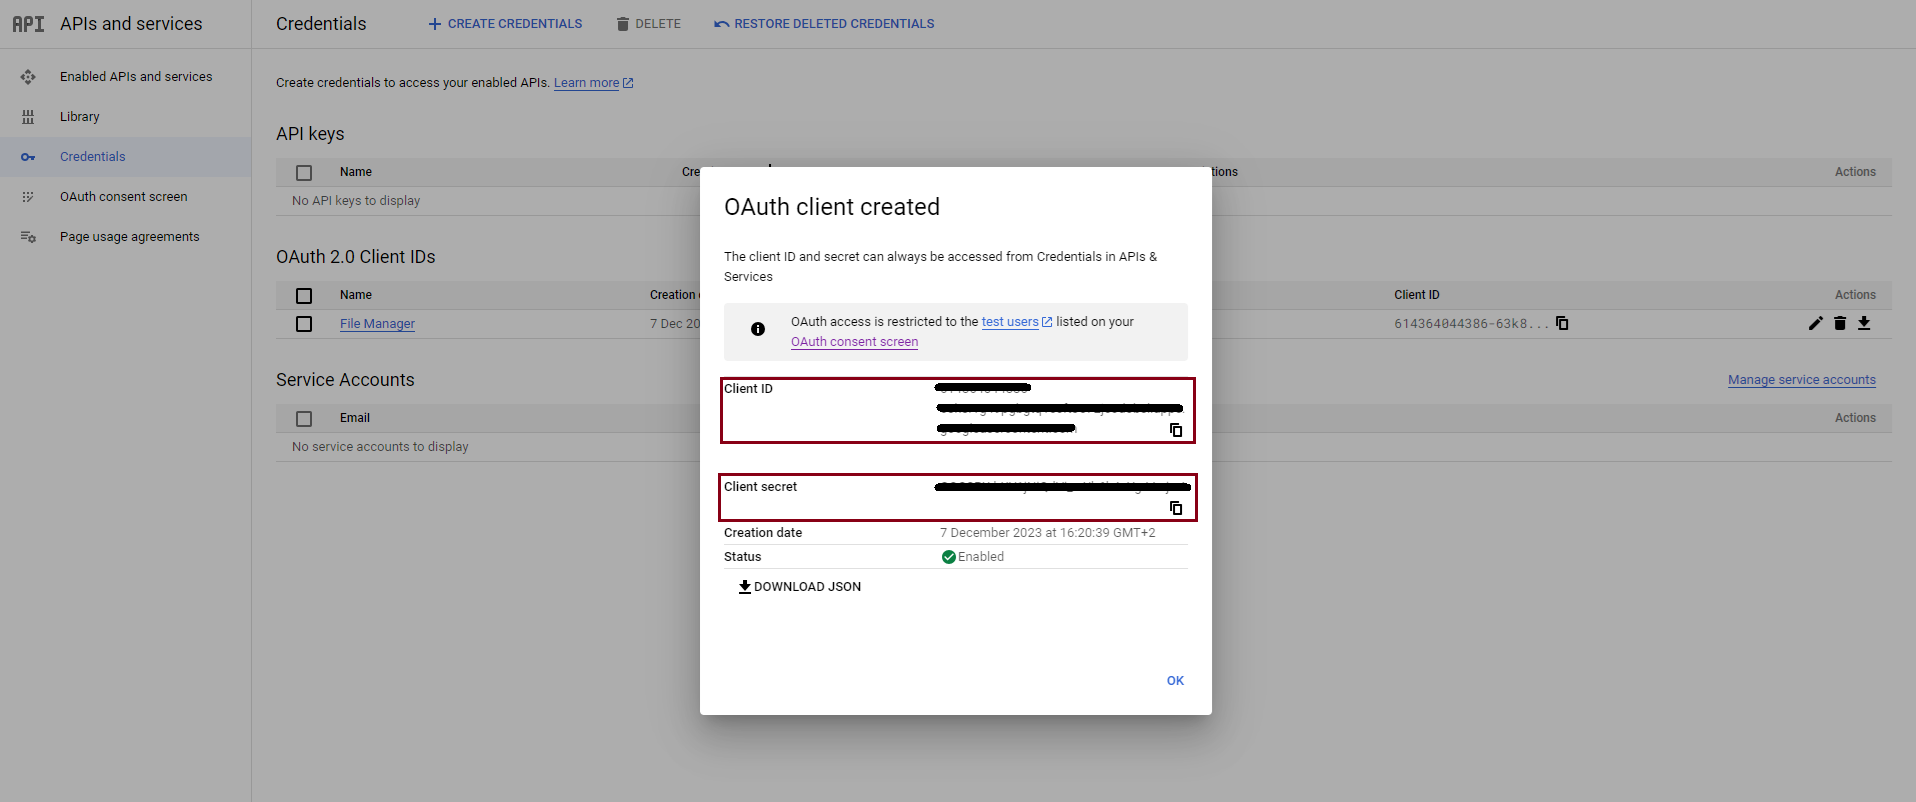Go to OAuth consent screen in sidebar

pyautogui.click(x=125, y=197)
